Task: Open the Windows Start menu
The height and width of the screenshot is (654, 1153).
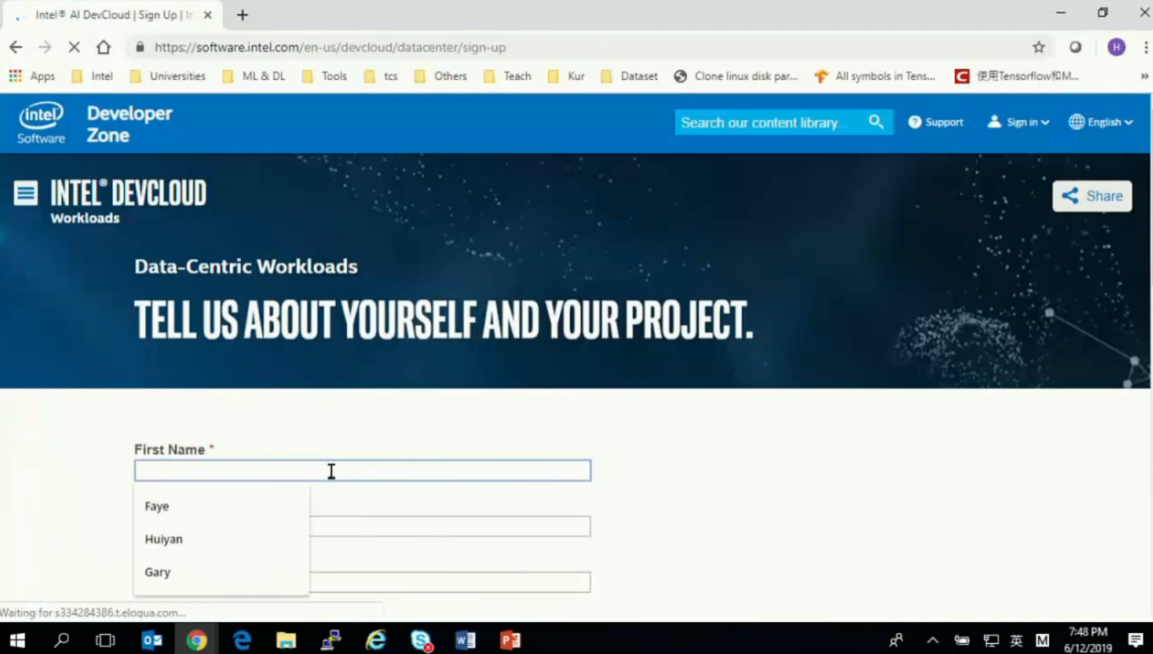Action: [x=17, y=640]
